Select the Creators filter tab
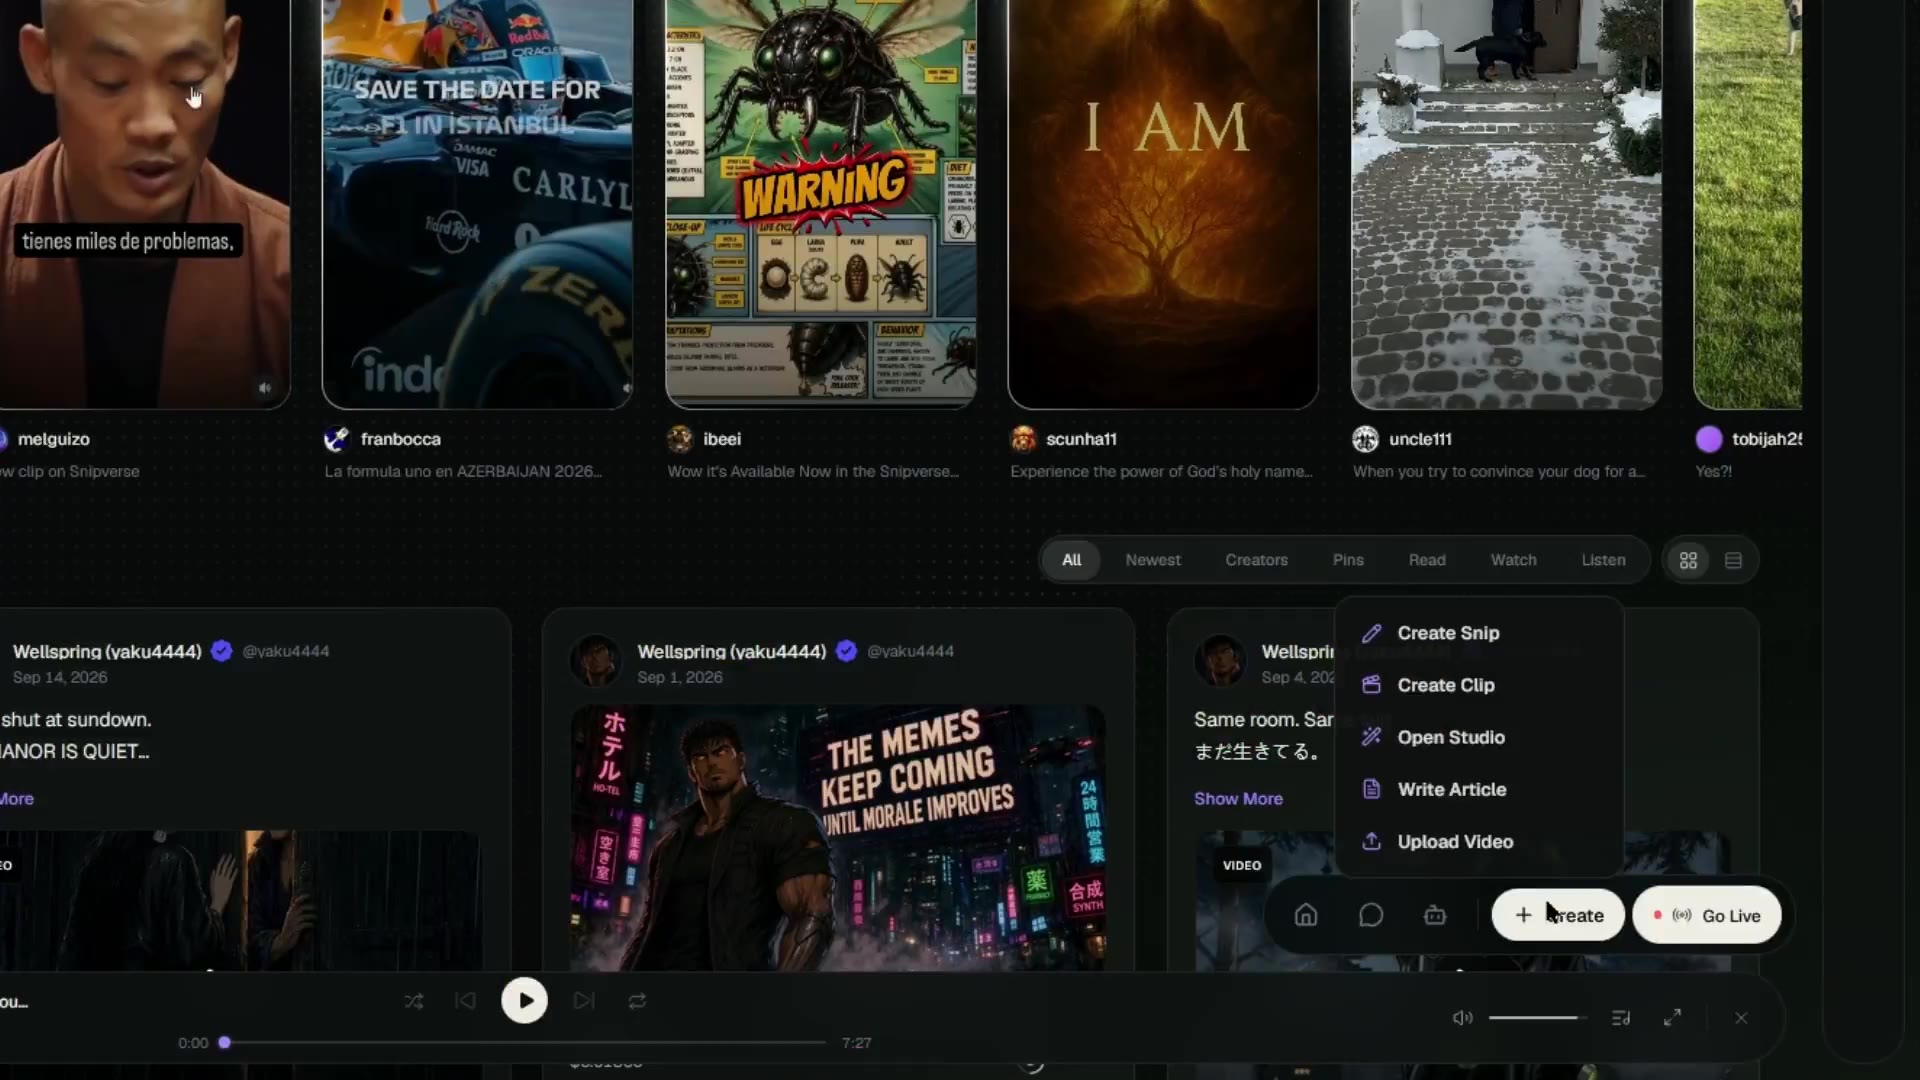 1256,560
